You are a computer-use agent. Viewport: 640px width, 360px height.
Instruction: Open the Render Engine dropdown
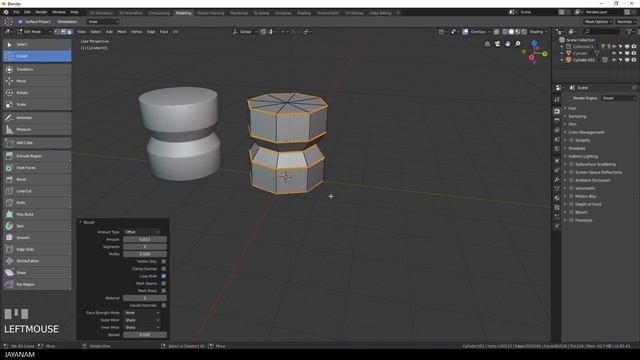click(x=619, y=98)
